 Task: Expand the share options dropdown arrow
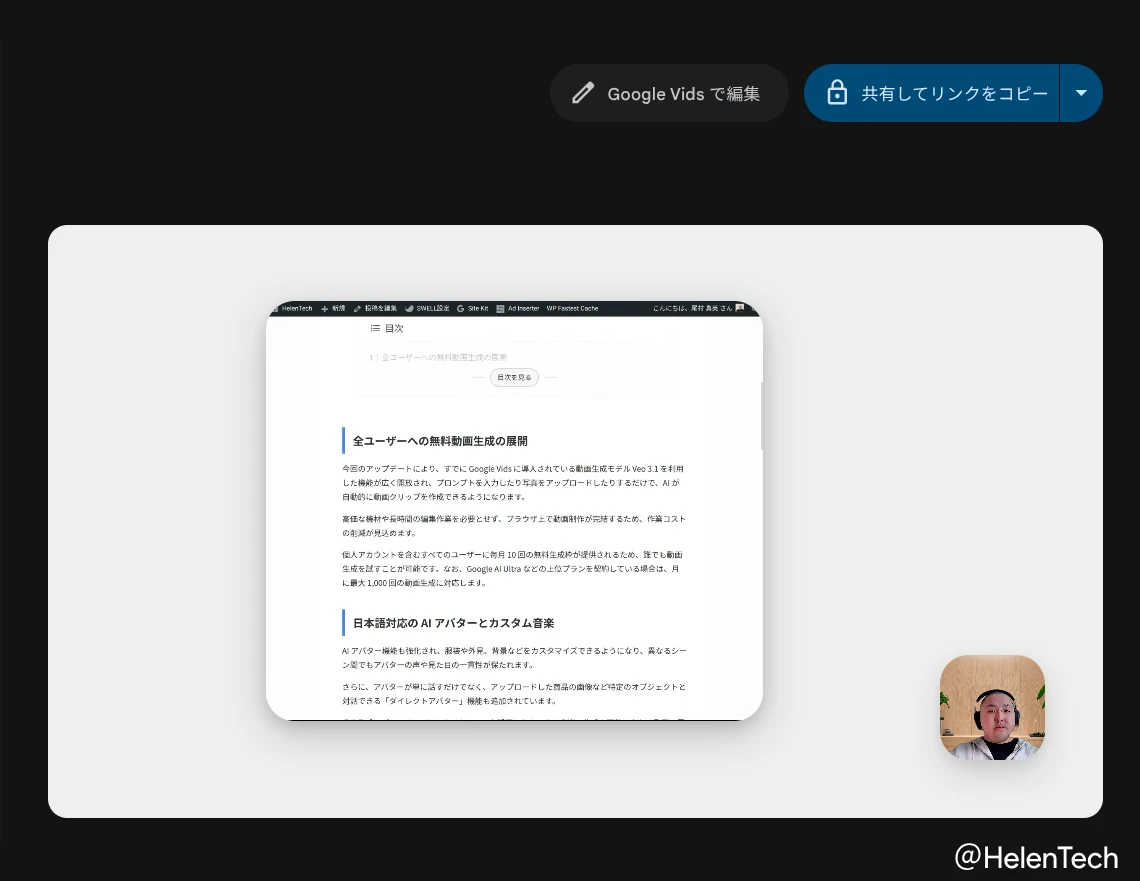click(x=1081, y=93)
